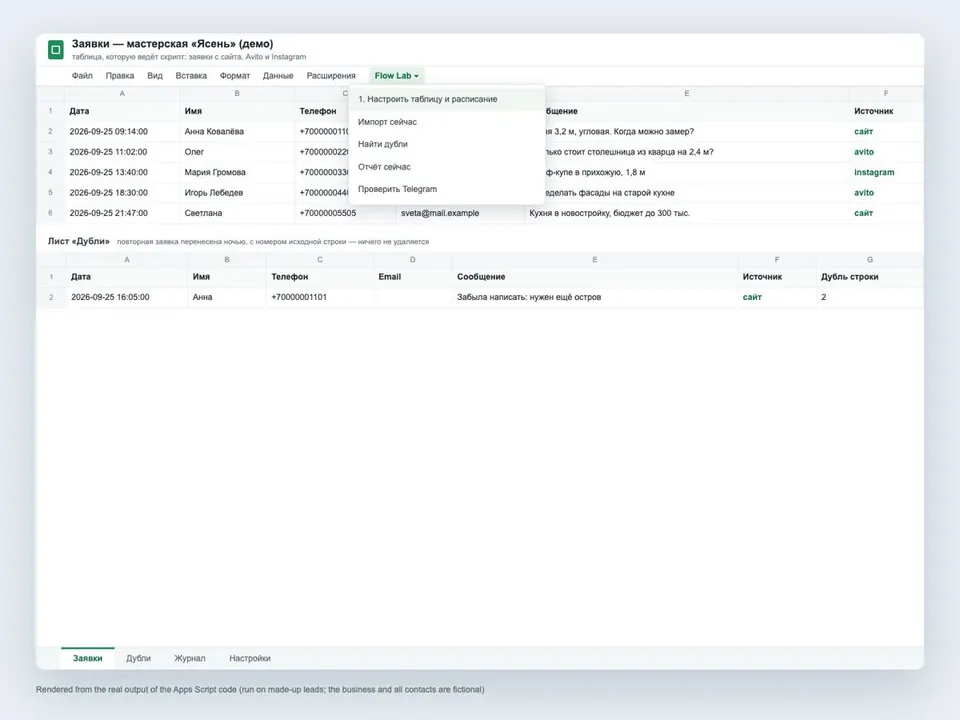Open the Файл menu
The width and height of the screenshot is (960, 720).
click(82, 76)
